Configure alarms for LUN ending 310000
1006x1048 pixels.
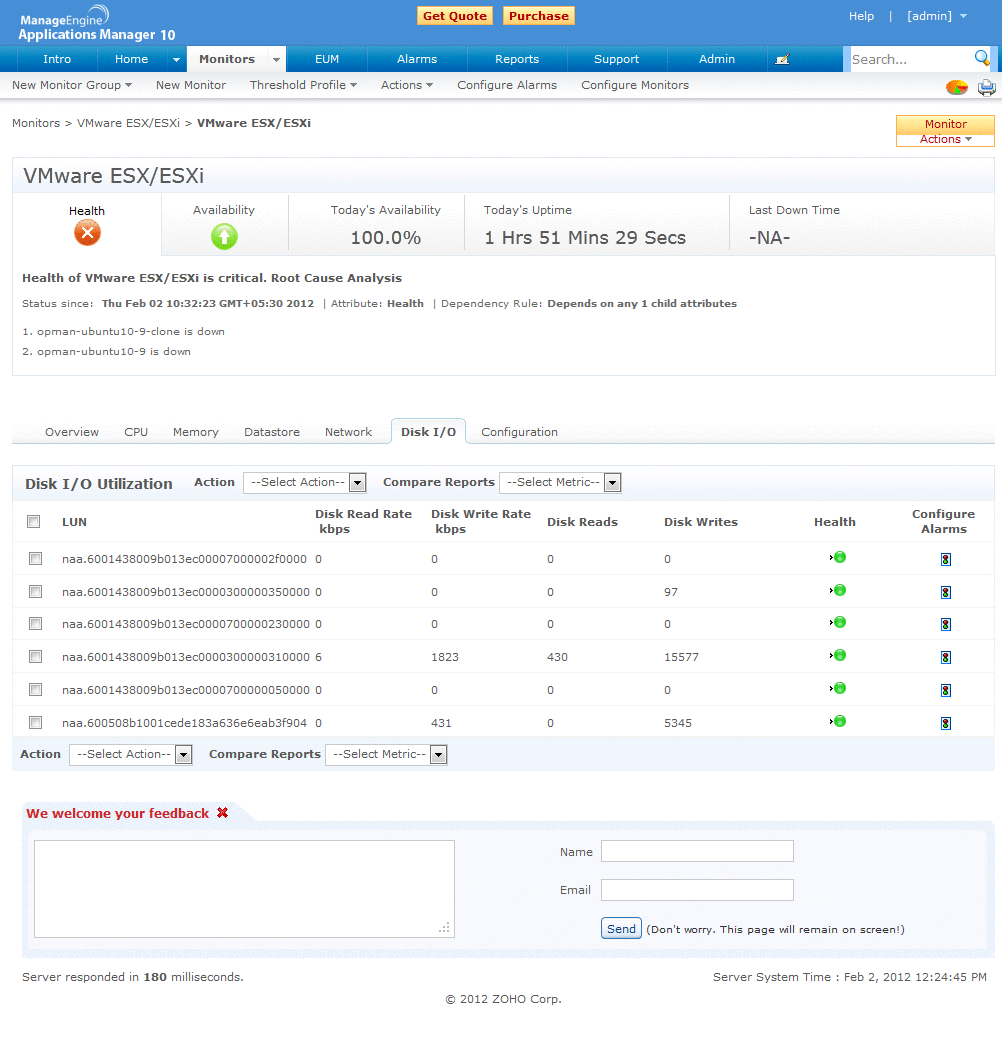click(945, 658)
